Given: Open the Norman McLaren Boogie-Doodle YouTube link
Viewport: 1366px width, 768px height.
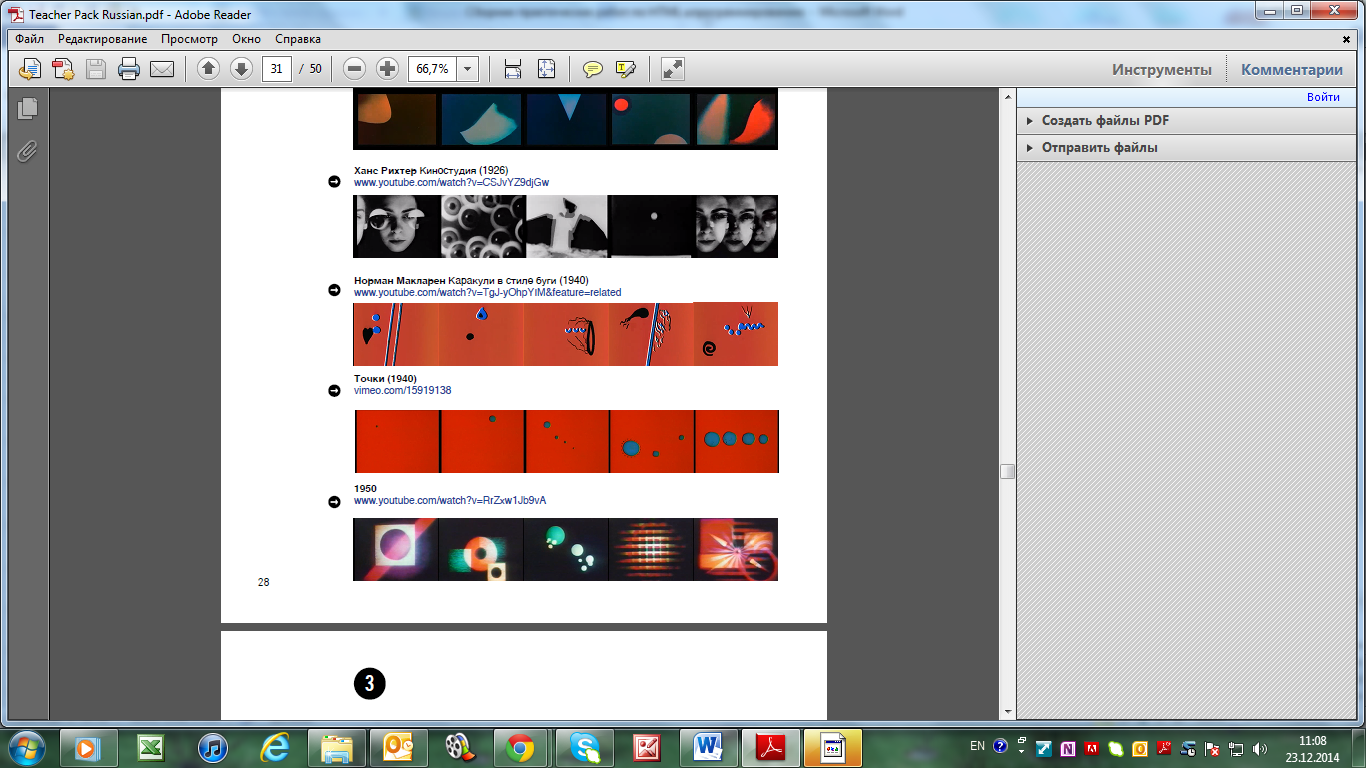Looking at the screenshot, I should point(488,293).
